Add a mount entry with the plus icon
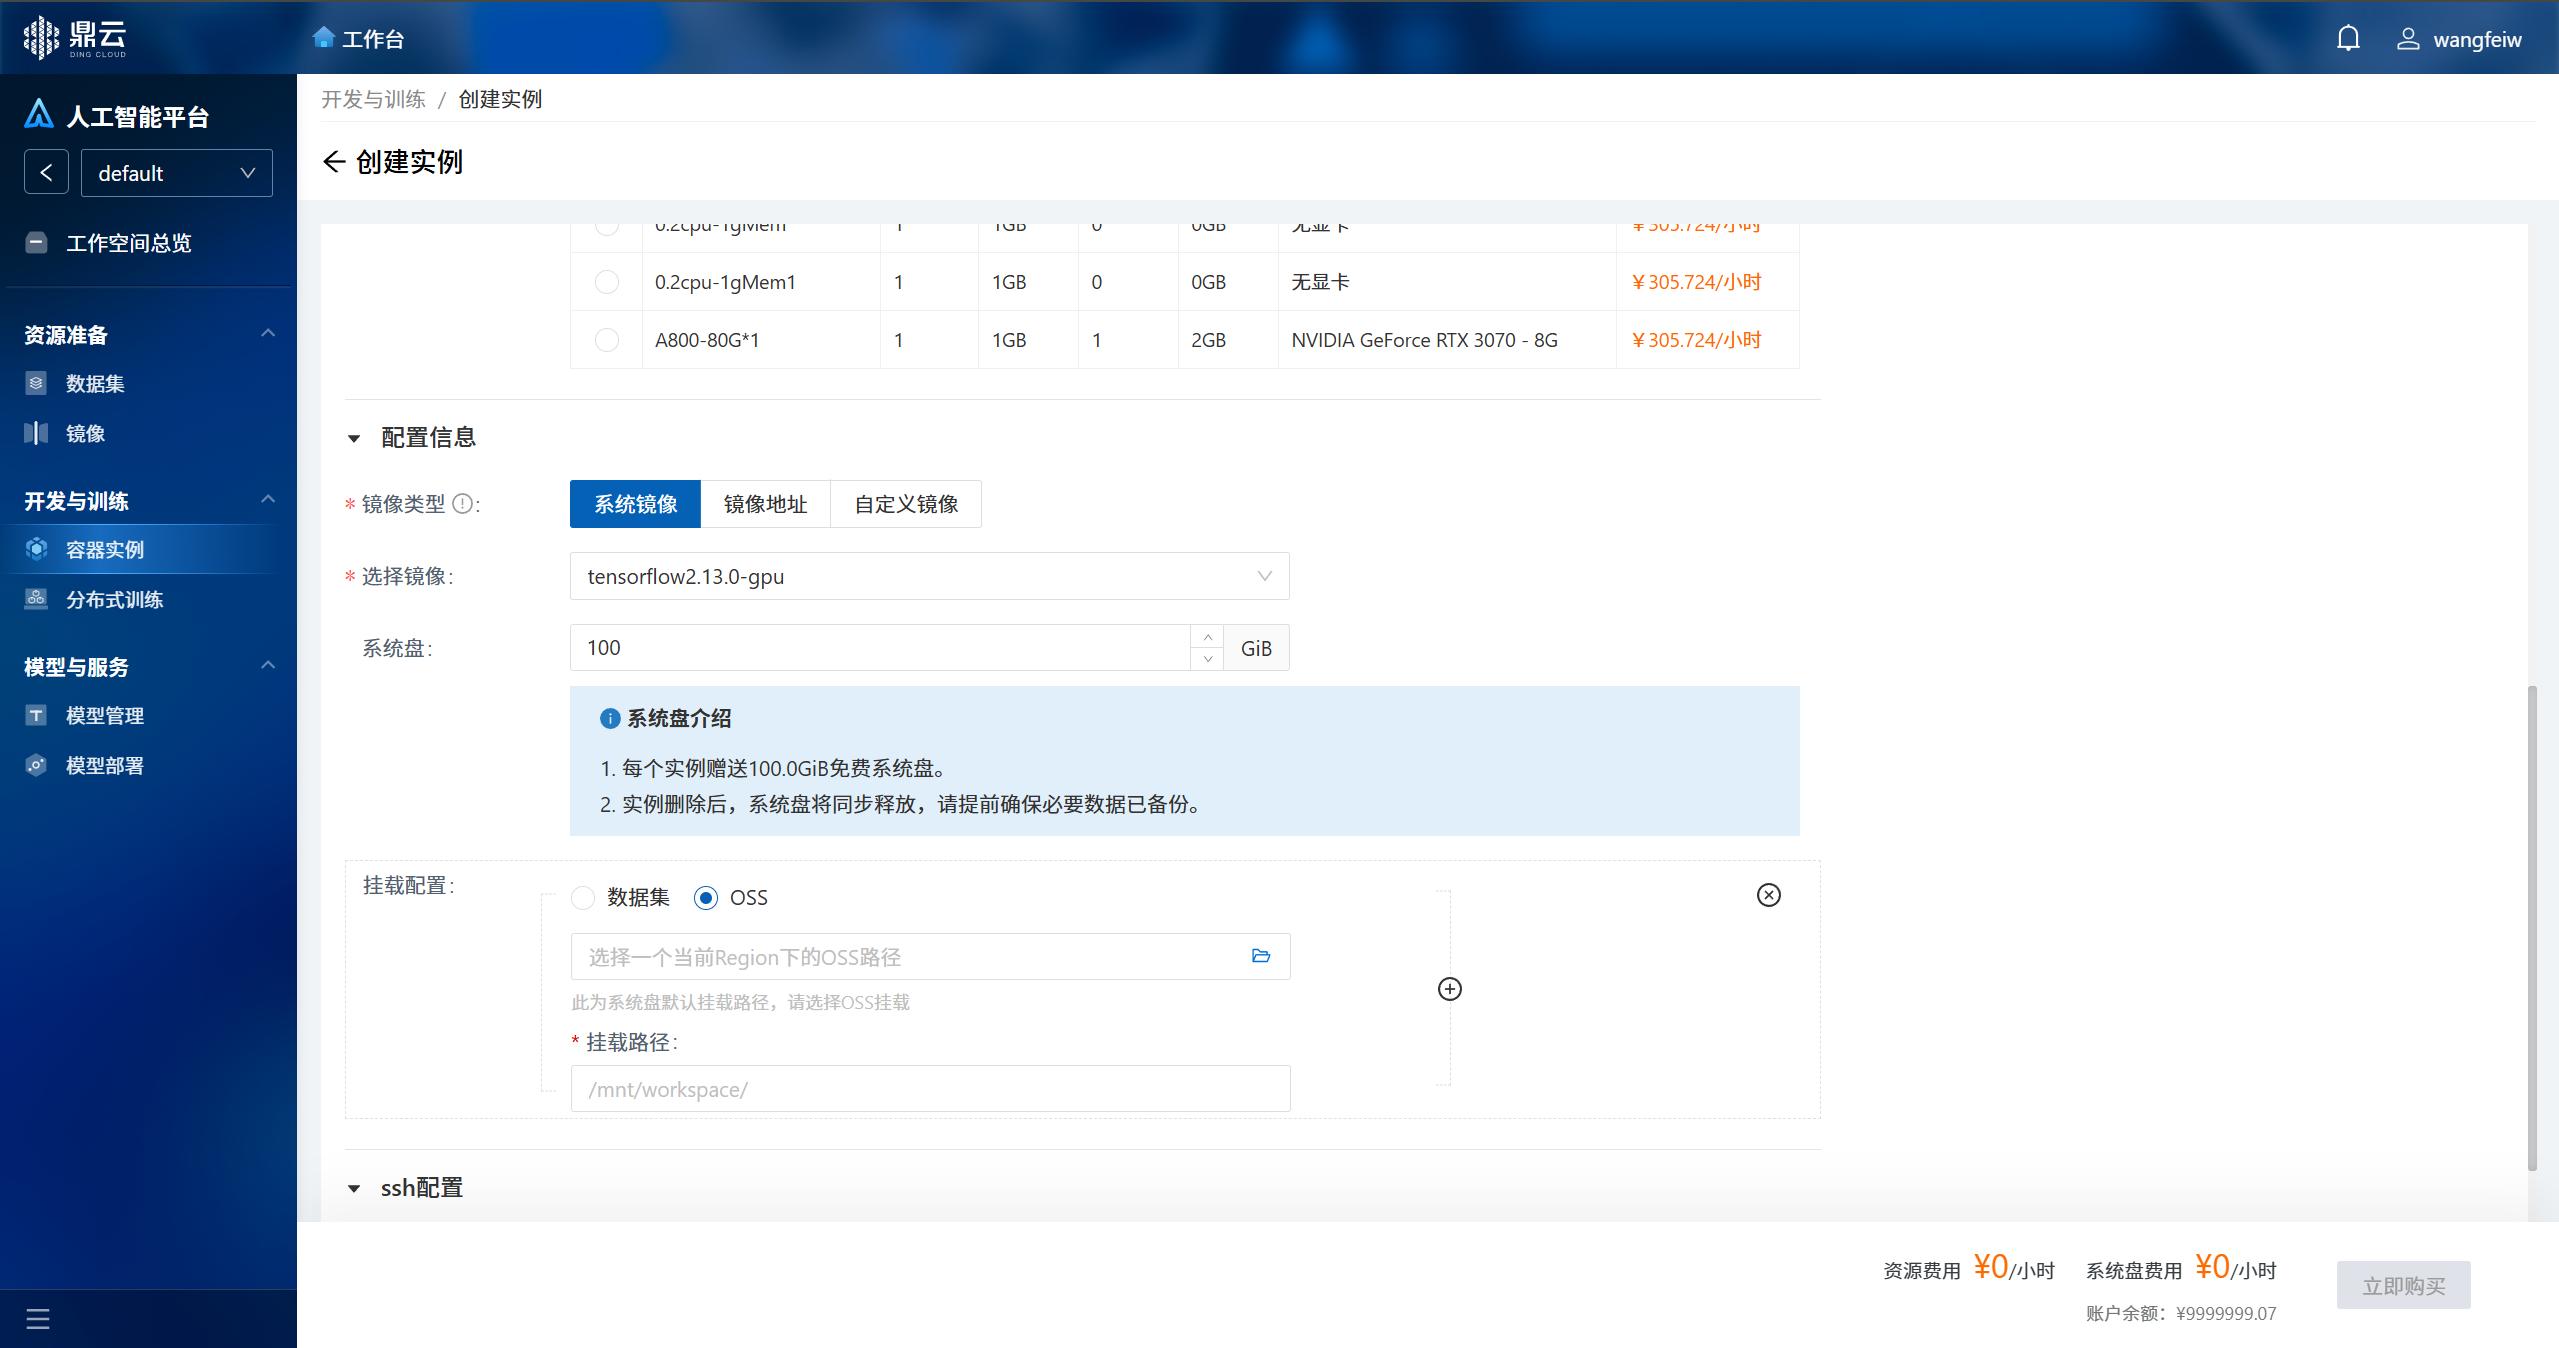Screen dimensions: 2559x1348 [x=1449, y=989]
